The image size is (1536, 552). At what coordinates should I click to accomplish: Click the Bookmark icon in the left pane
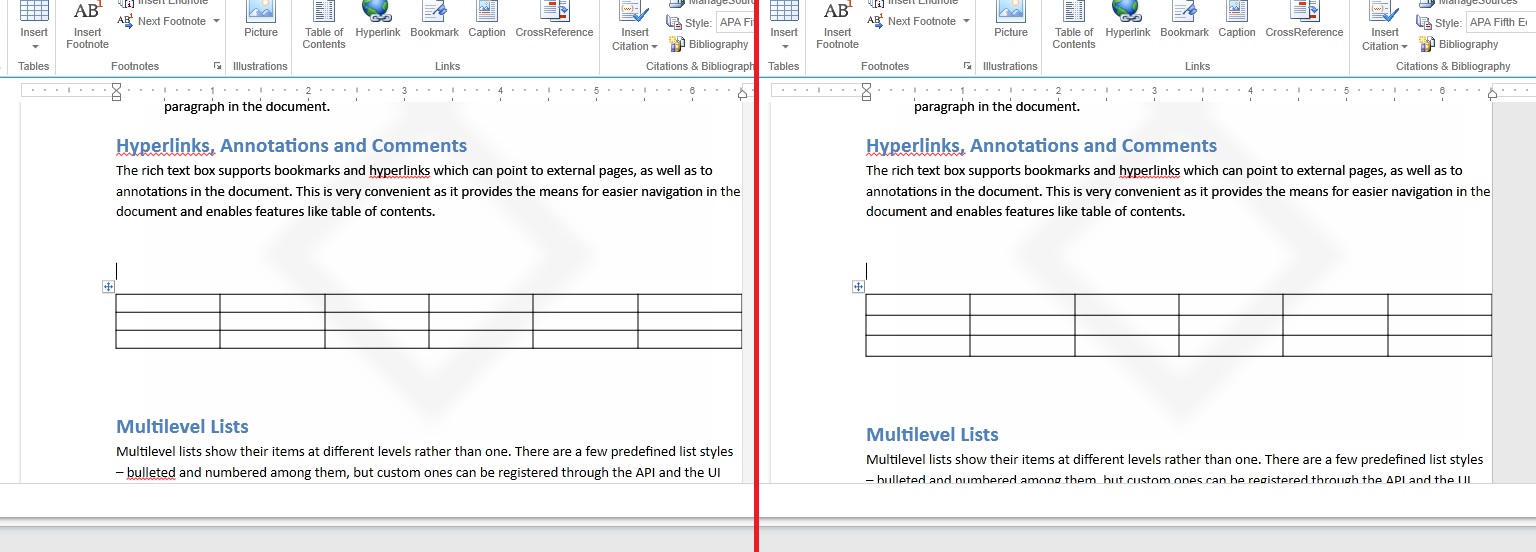(434, 10)
